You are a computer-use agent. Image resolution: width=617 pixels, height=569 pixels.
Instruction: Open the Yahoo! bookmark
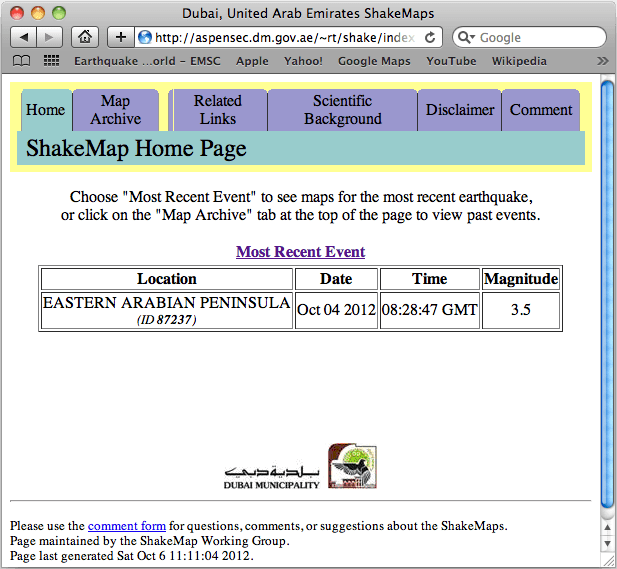point(303,61)
